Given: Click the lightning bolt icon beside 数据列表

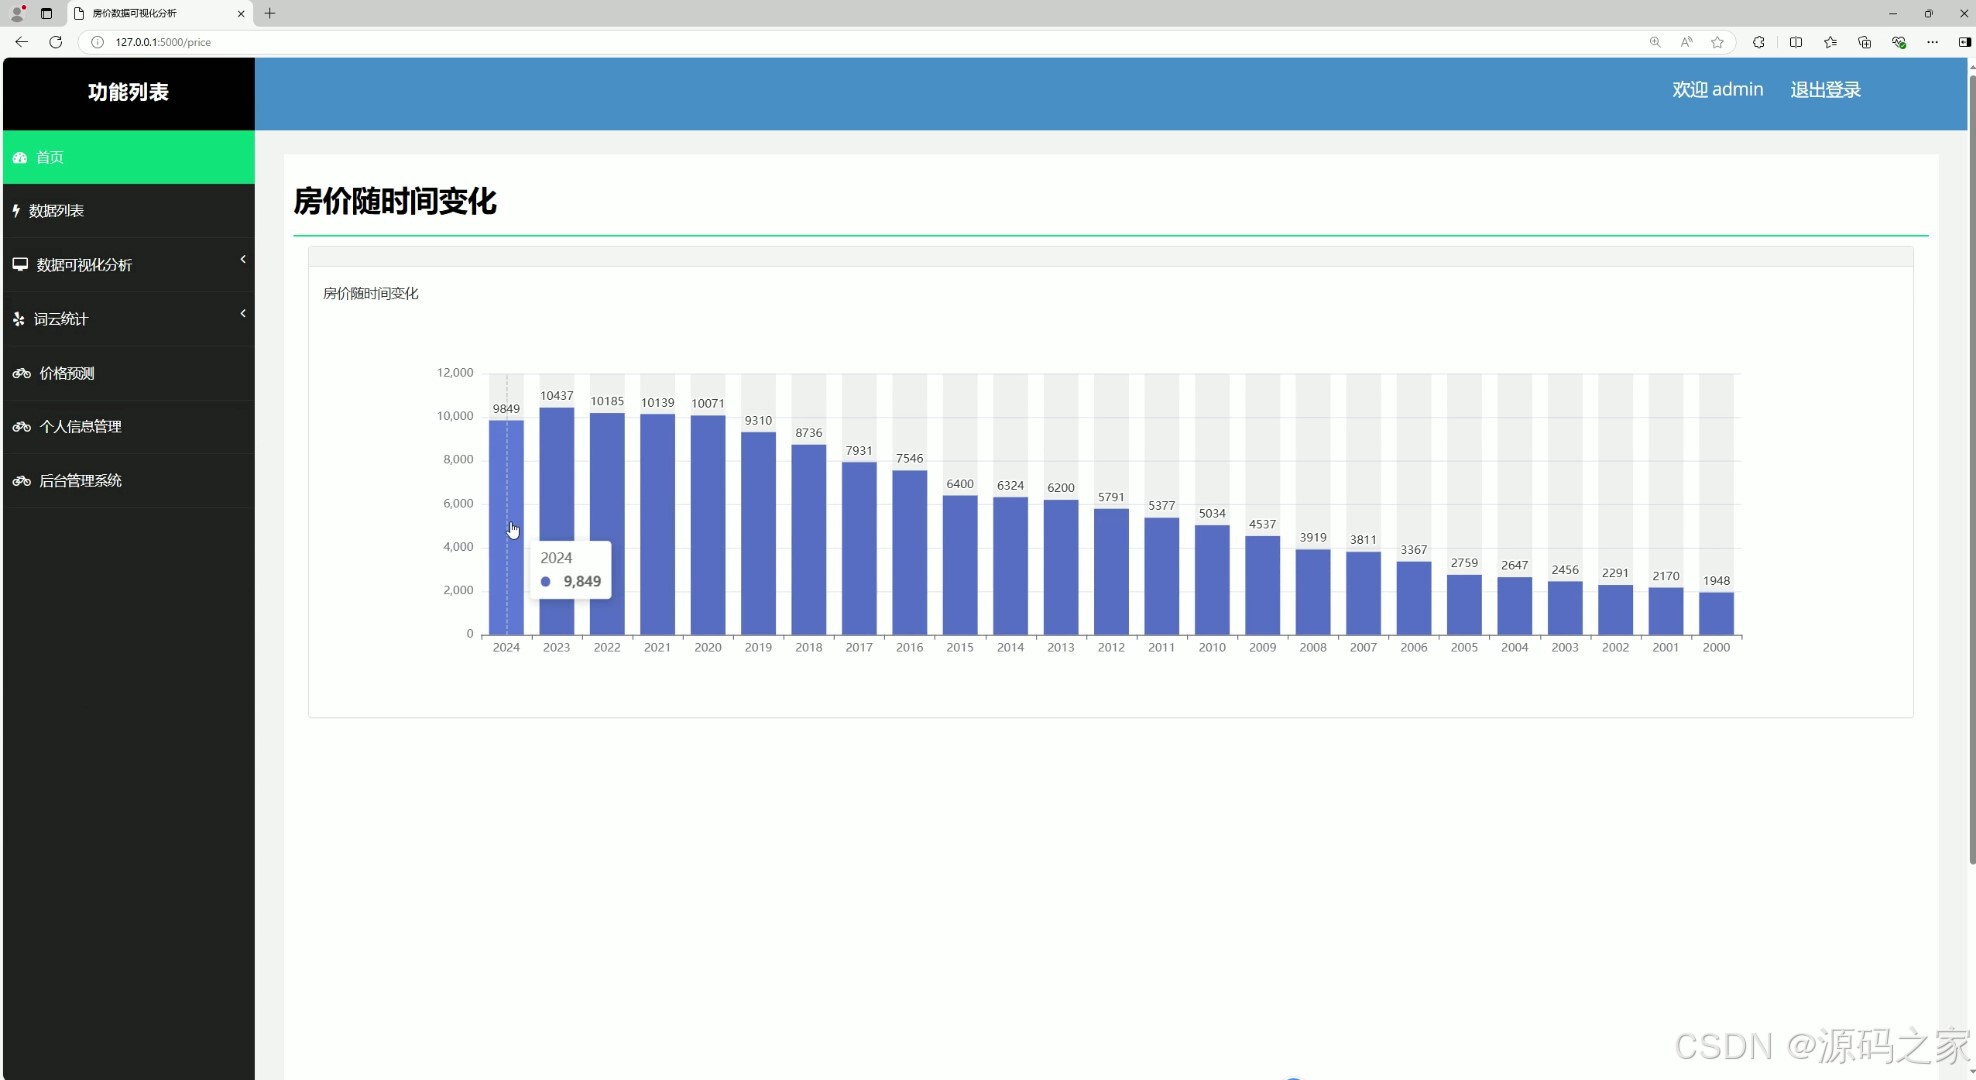Looking at the screenshot, I should click(16, 211).
